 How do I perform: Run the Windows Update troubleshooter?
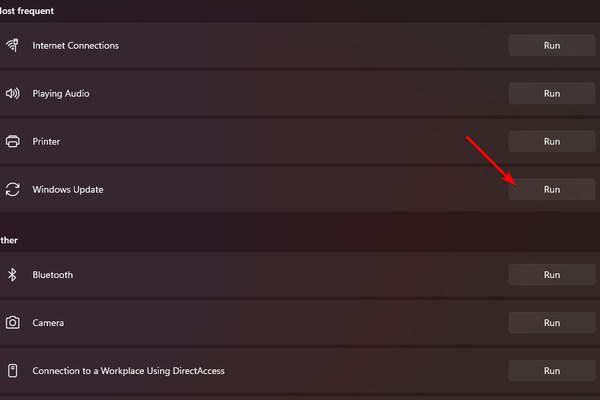(551, 189)
